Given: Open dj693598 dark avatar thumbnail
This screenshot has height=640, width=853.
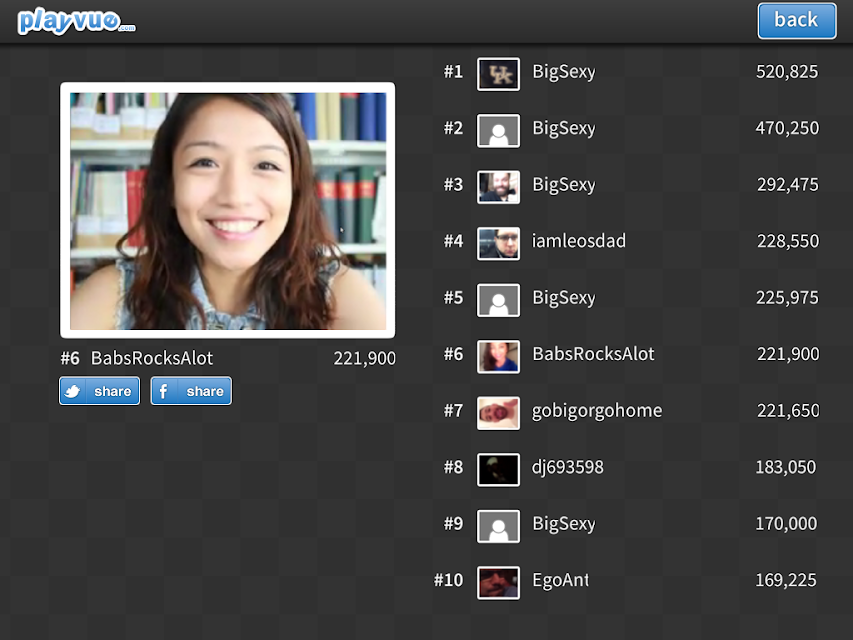Looking at the screenshot, I should coord(498,470).
